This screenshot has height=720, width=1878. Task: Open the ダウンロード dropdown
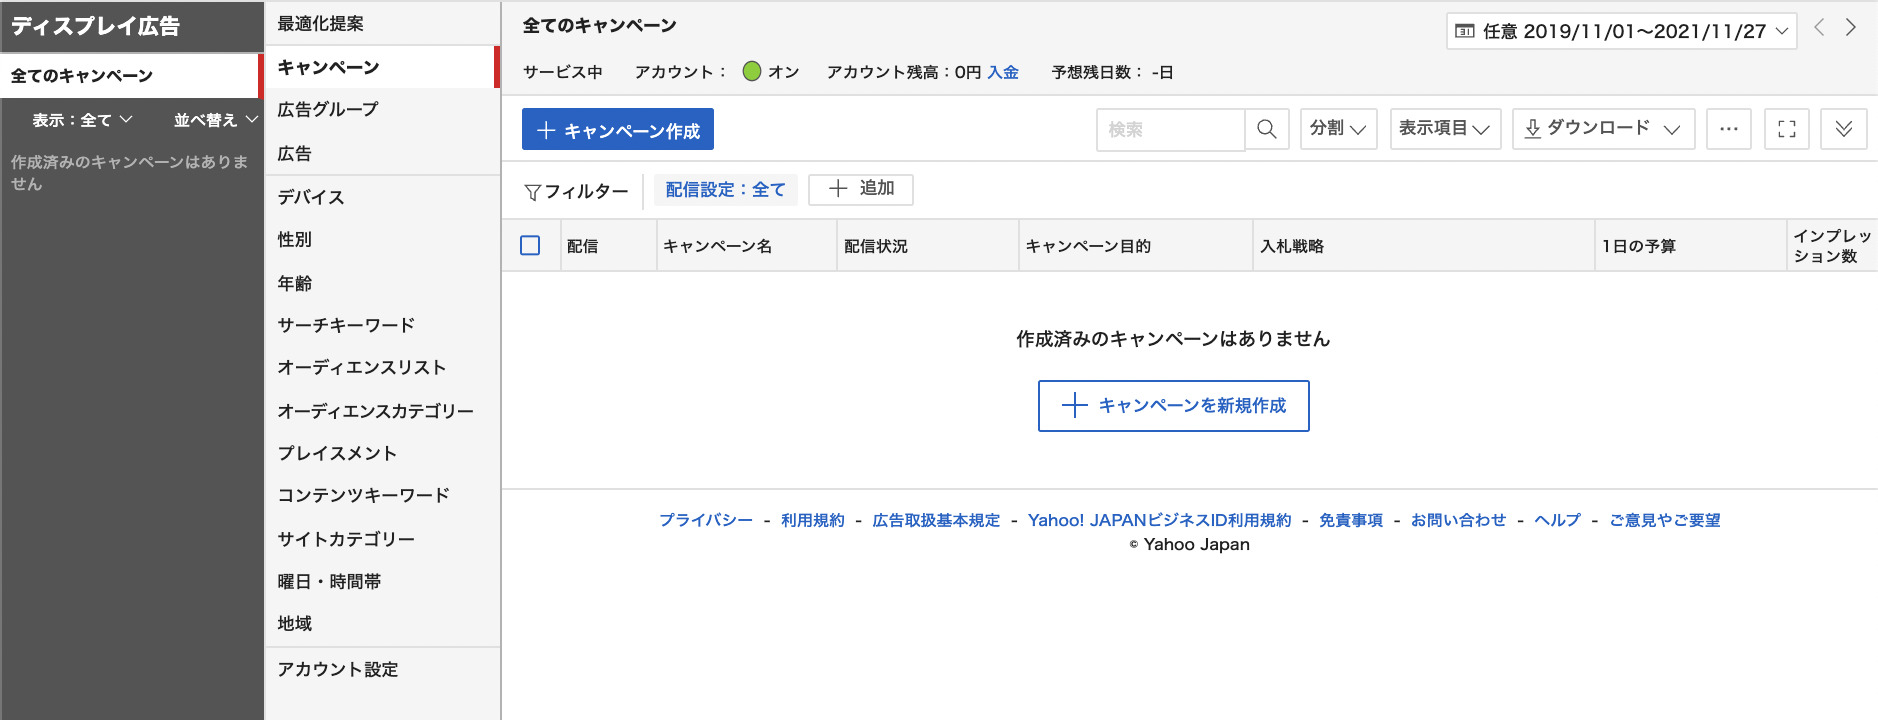click(1602, 129)
